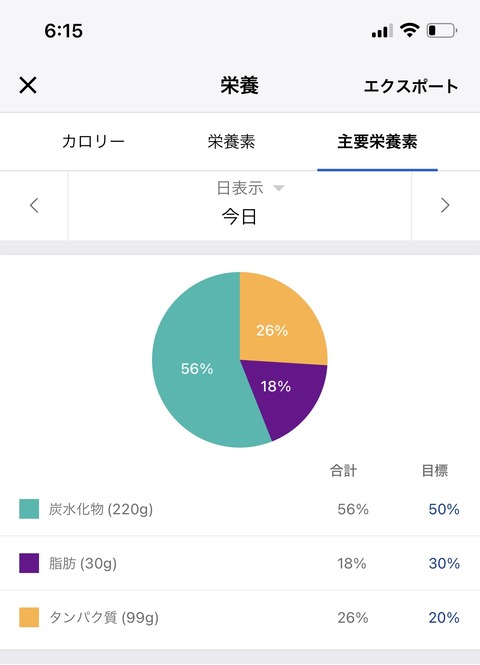Go to previous day with left chevron
Viewport: 480px width, 665px height.
(x=34, y=205)
